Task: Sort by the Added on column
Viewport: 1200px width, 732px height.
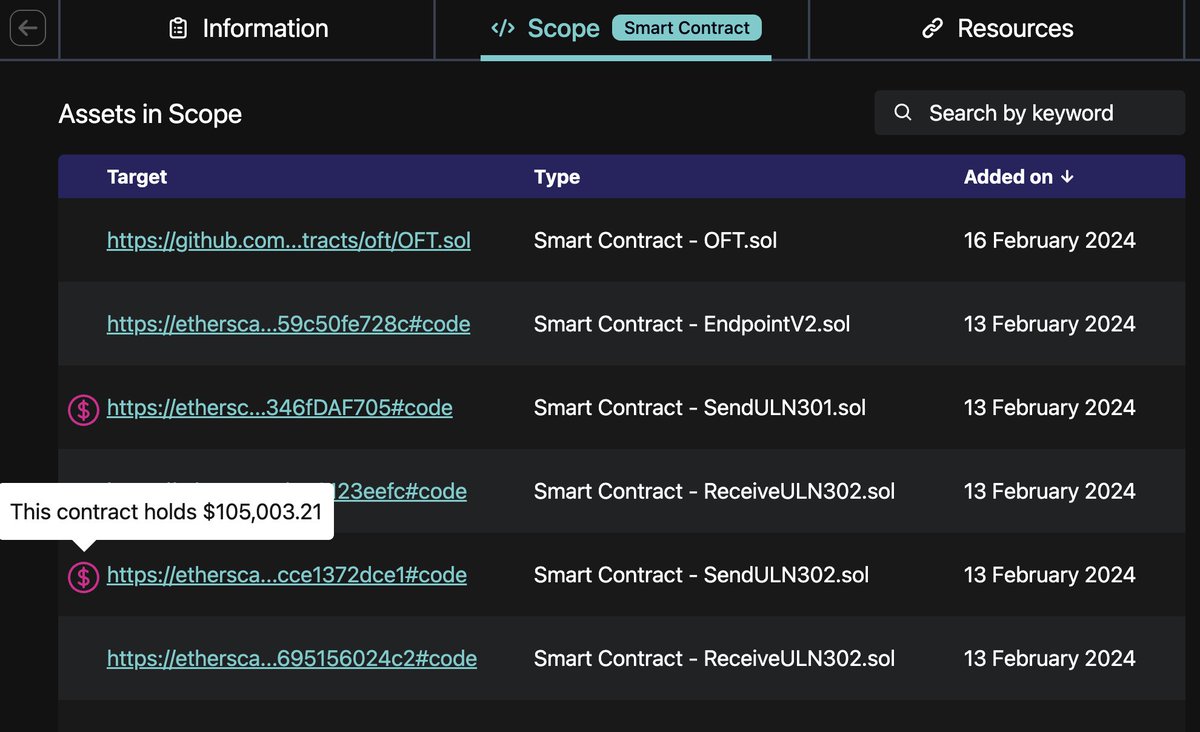Action: click(x=1018, y=177)
